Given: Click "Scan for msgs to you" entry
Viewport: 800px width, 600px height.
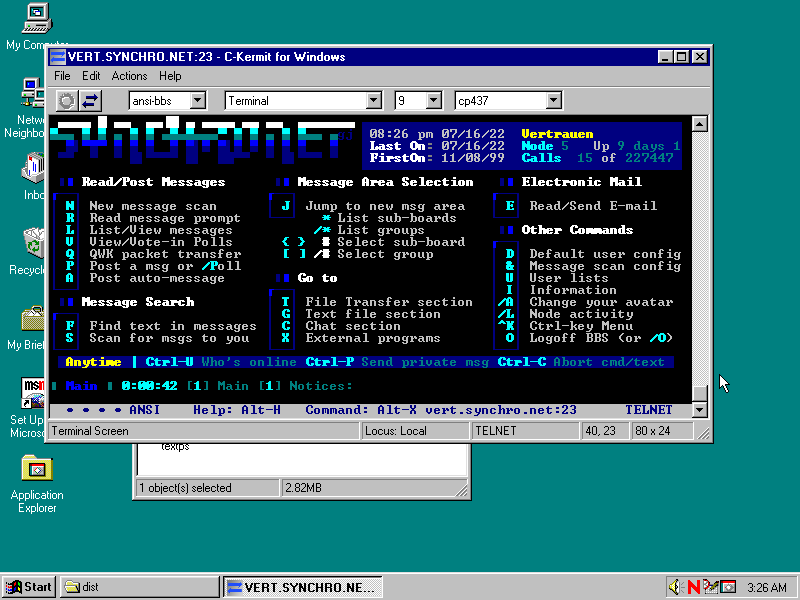Looking at the screenshot, I should click(169, 338).
